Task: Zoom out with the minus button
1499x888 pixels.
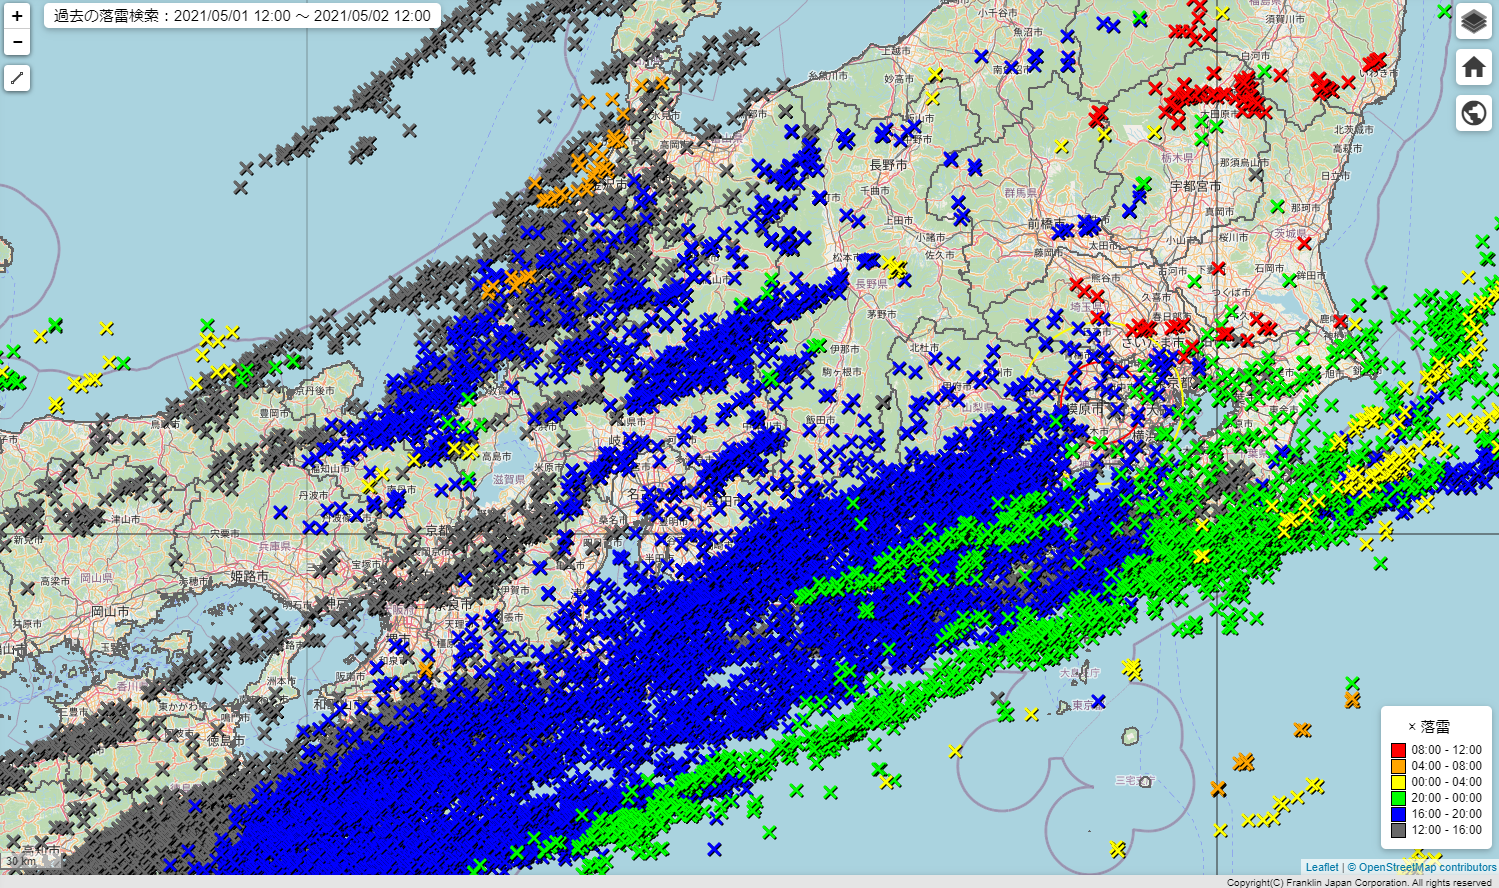Action: tap(17, 42)
